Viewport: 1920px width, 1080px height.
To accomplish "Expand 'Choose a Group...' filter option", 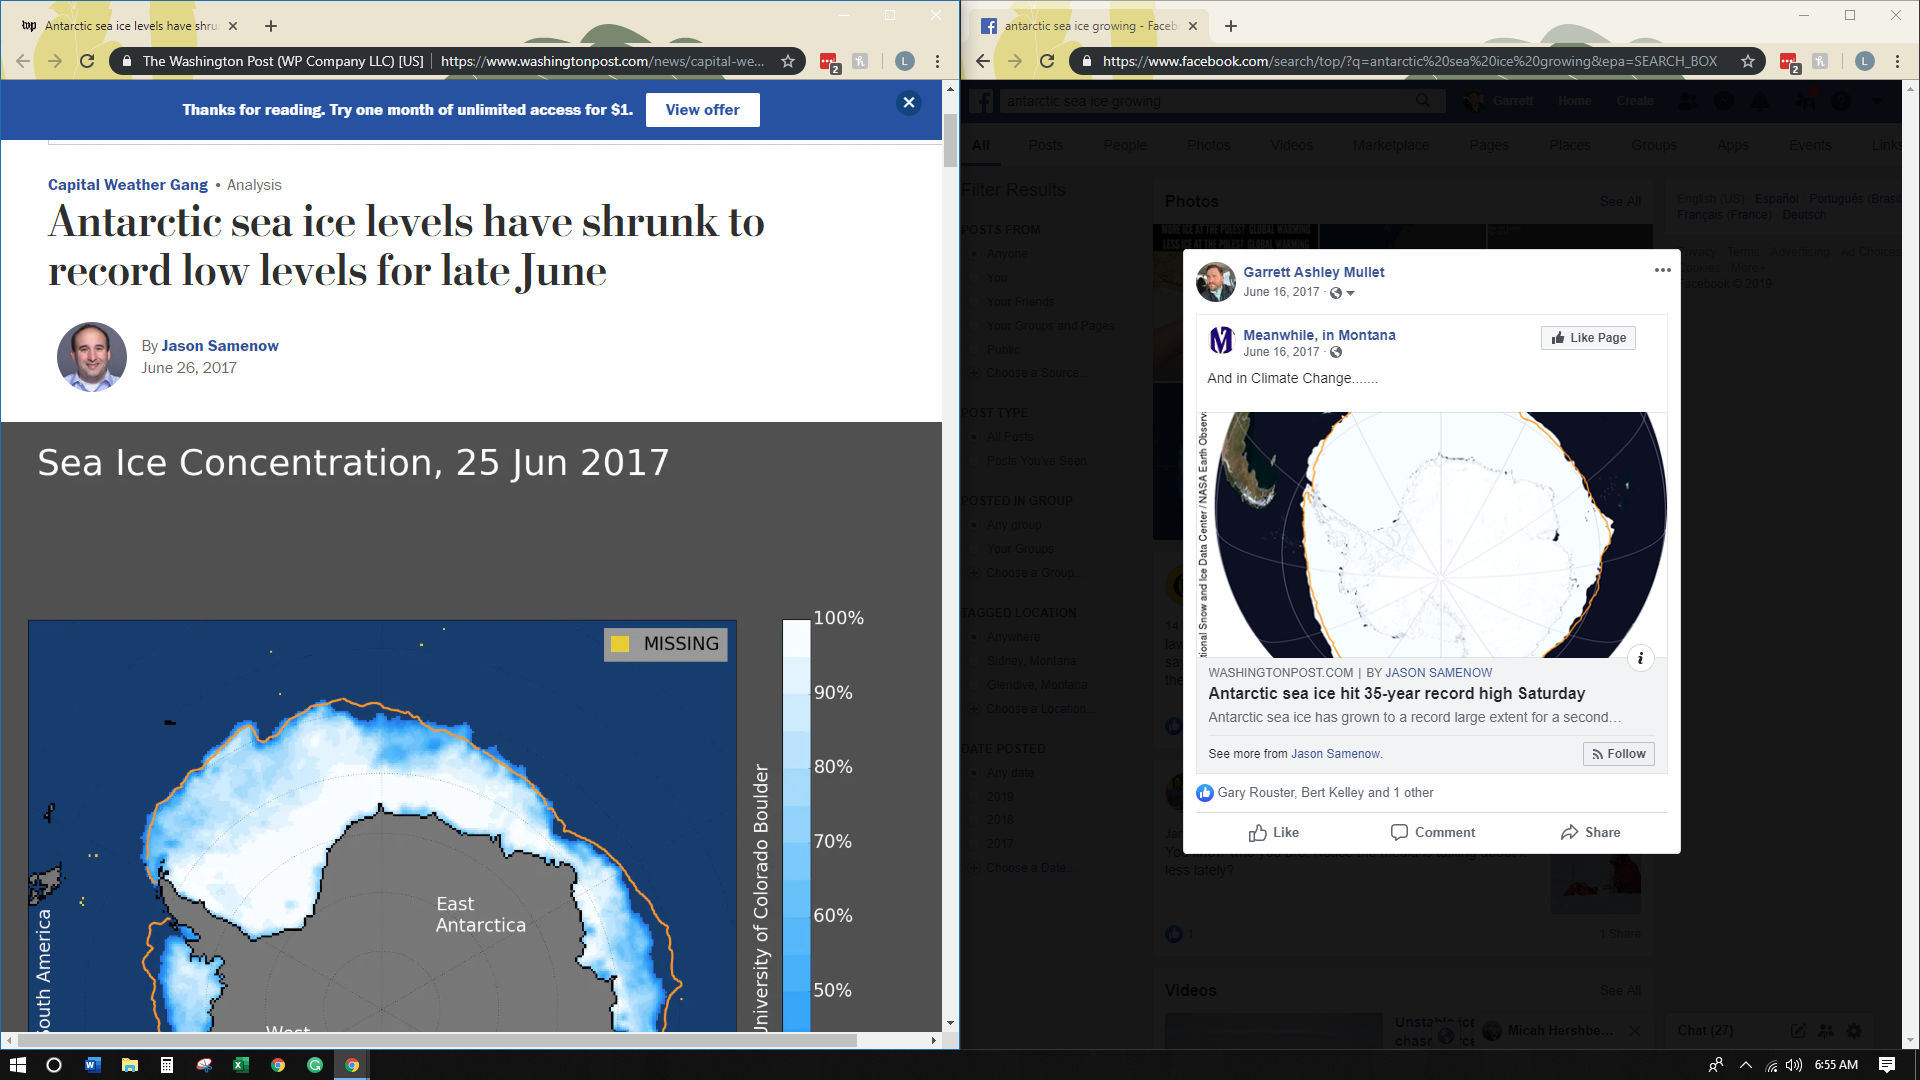I will (x=1026, y=573).
